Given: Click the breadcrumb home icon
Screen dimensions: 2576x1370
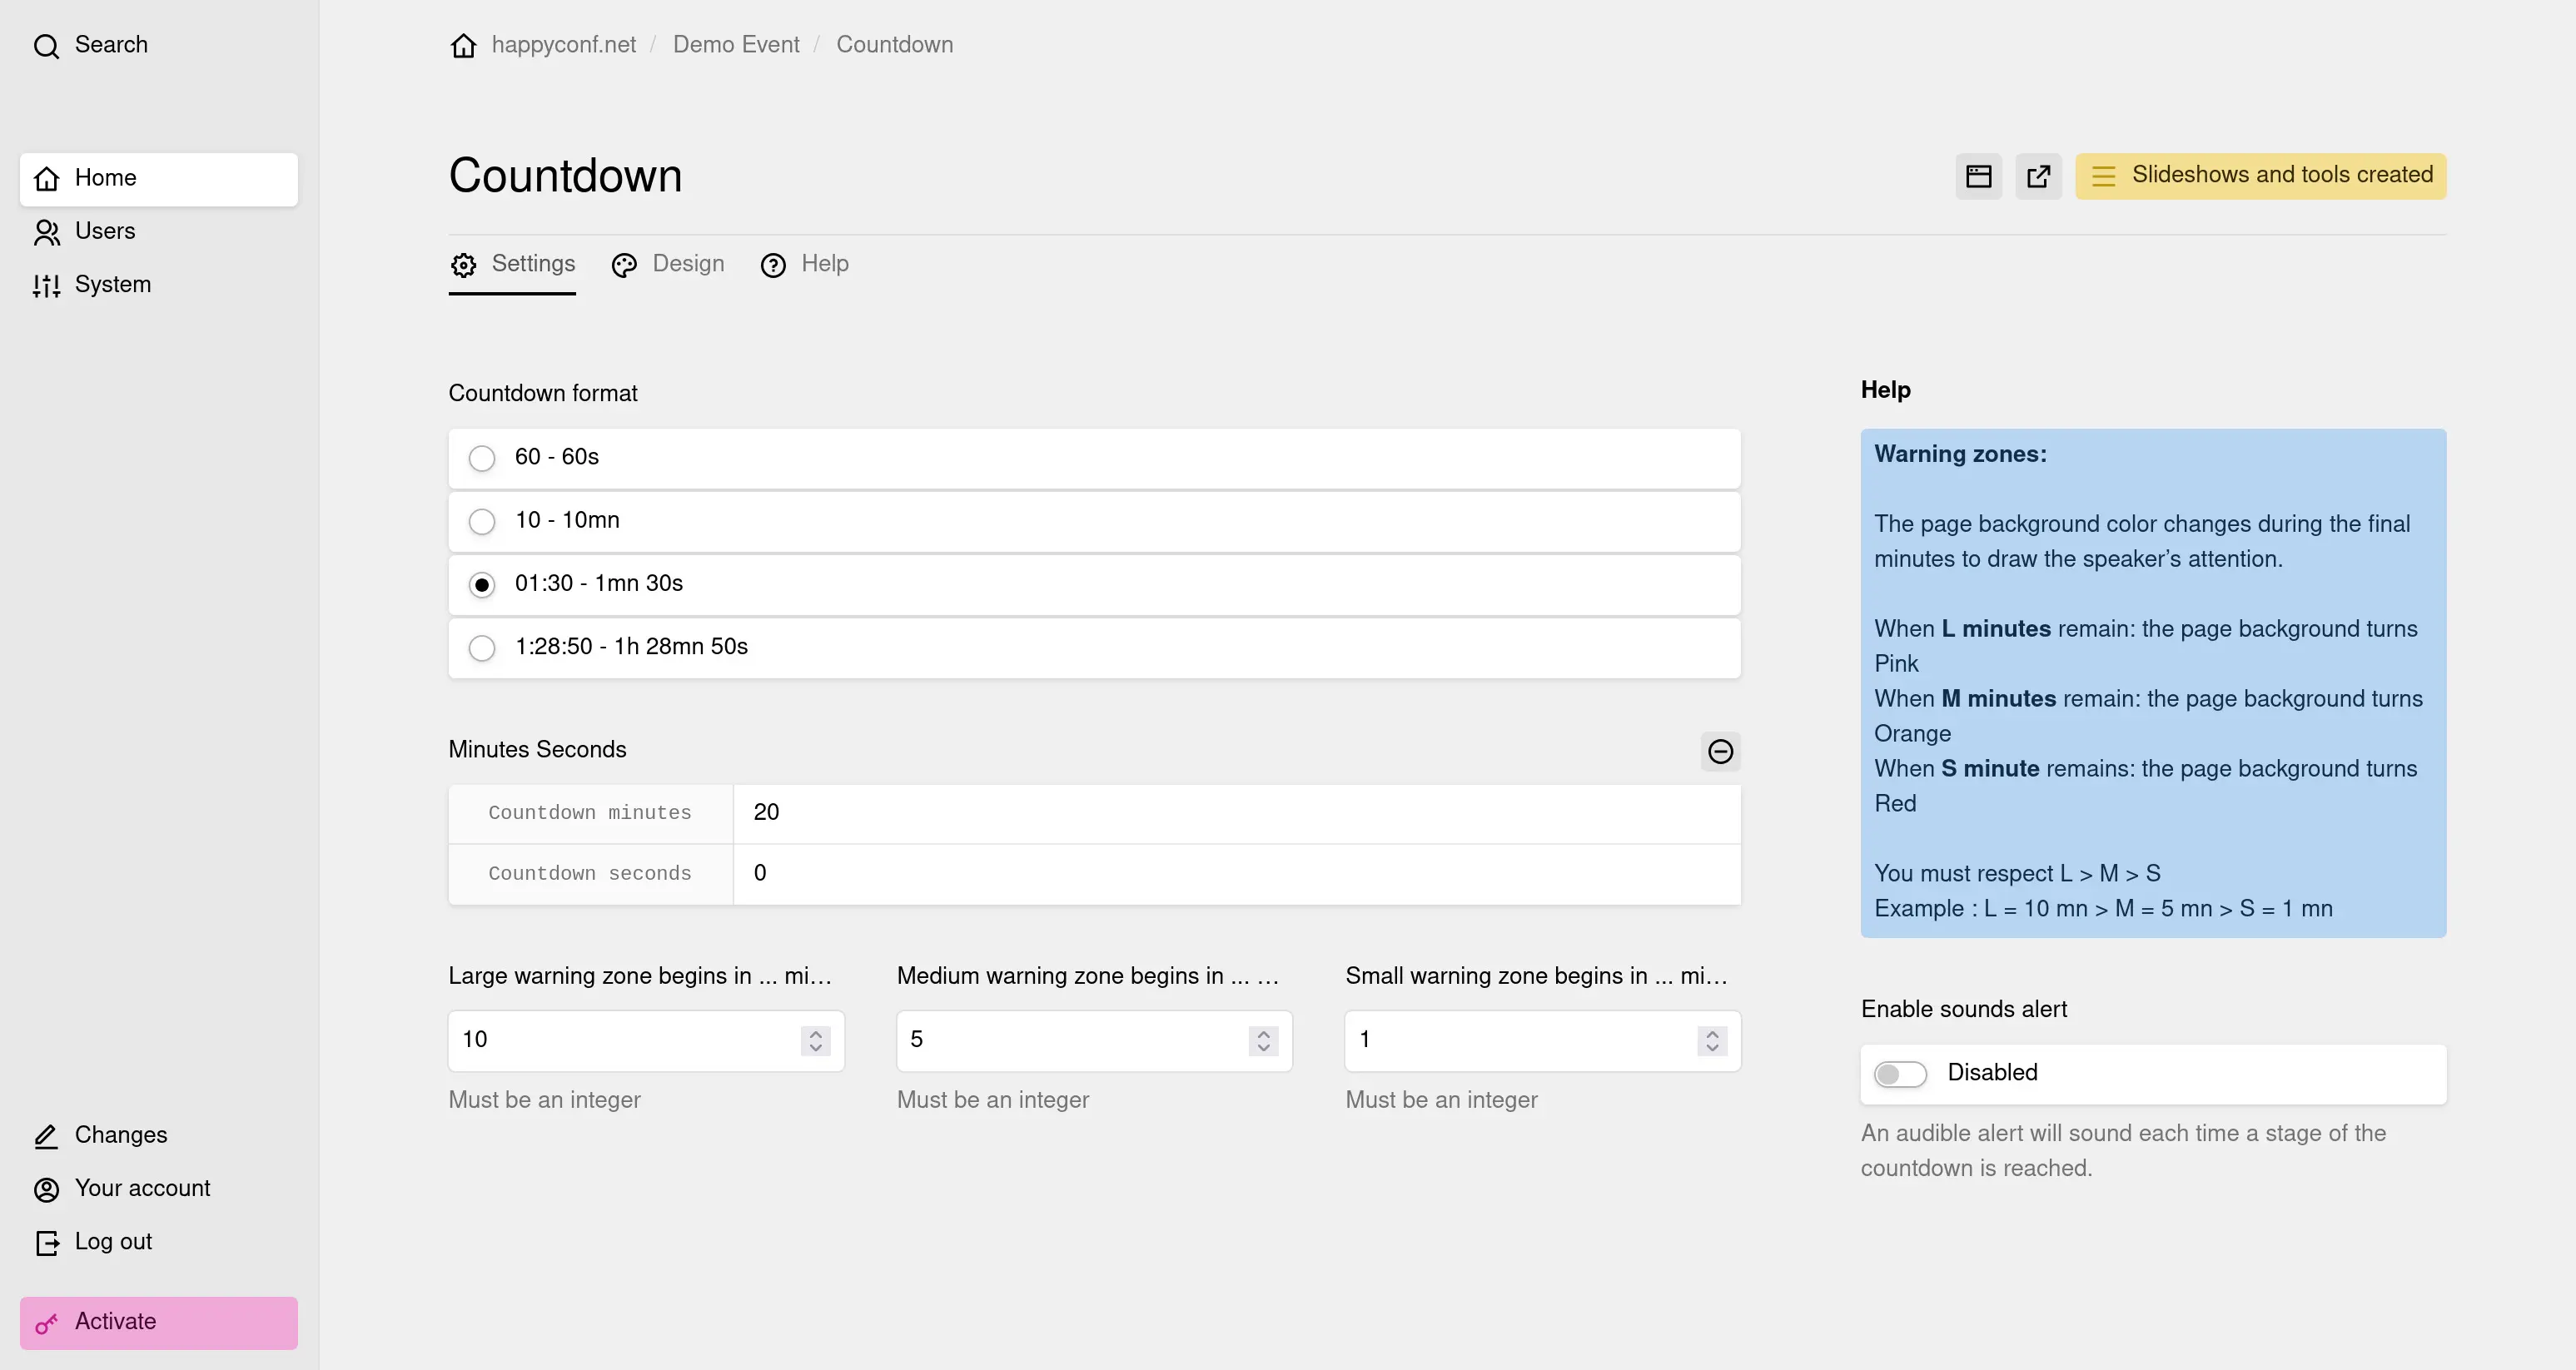Looking at the screenshot, I should (463, 45).
